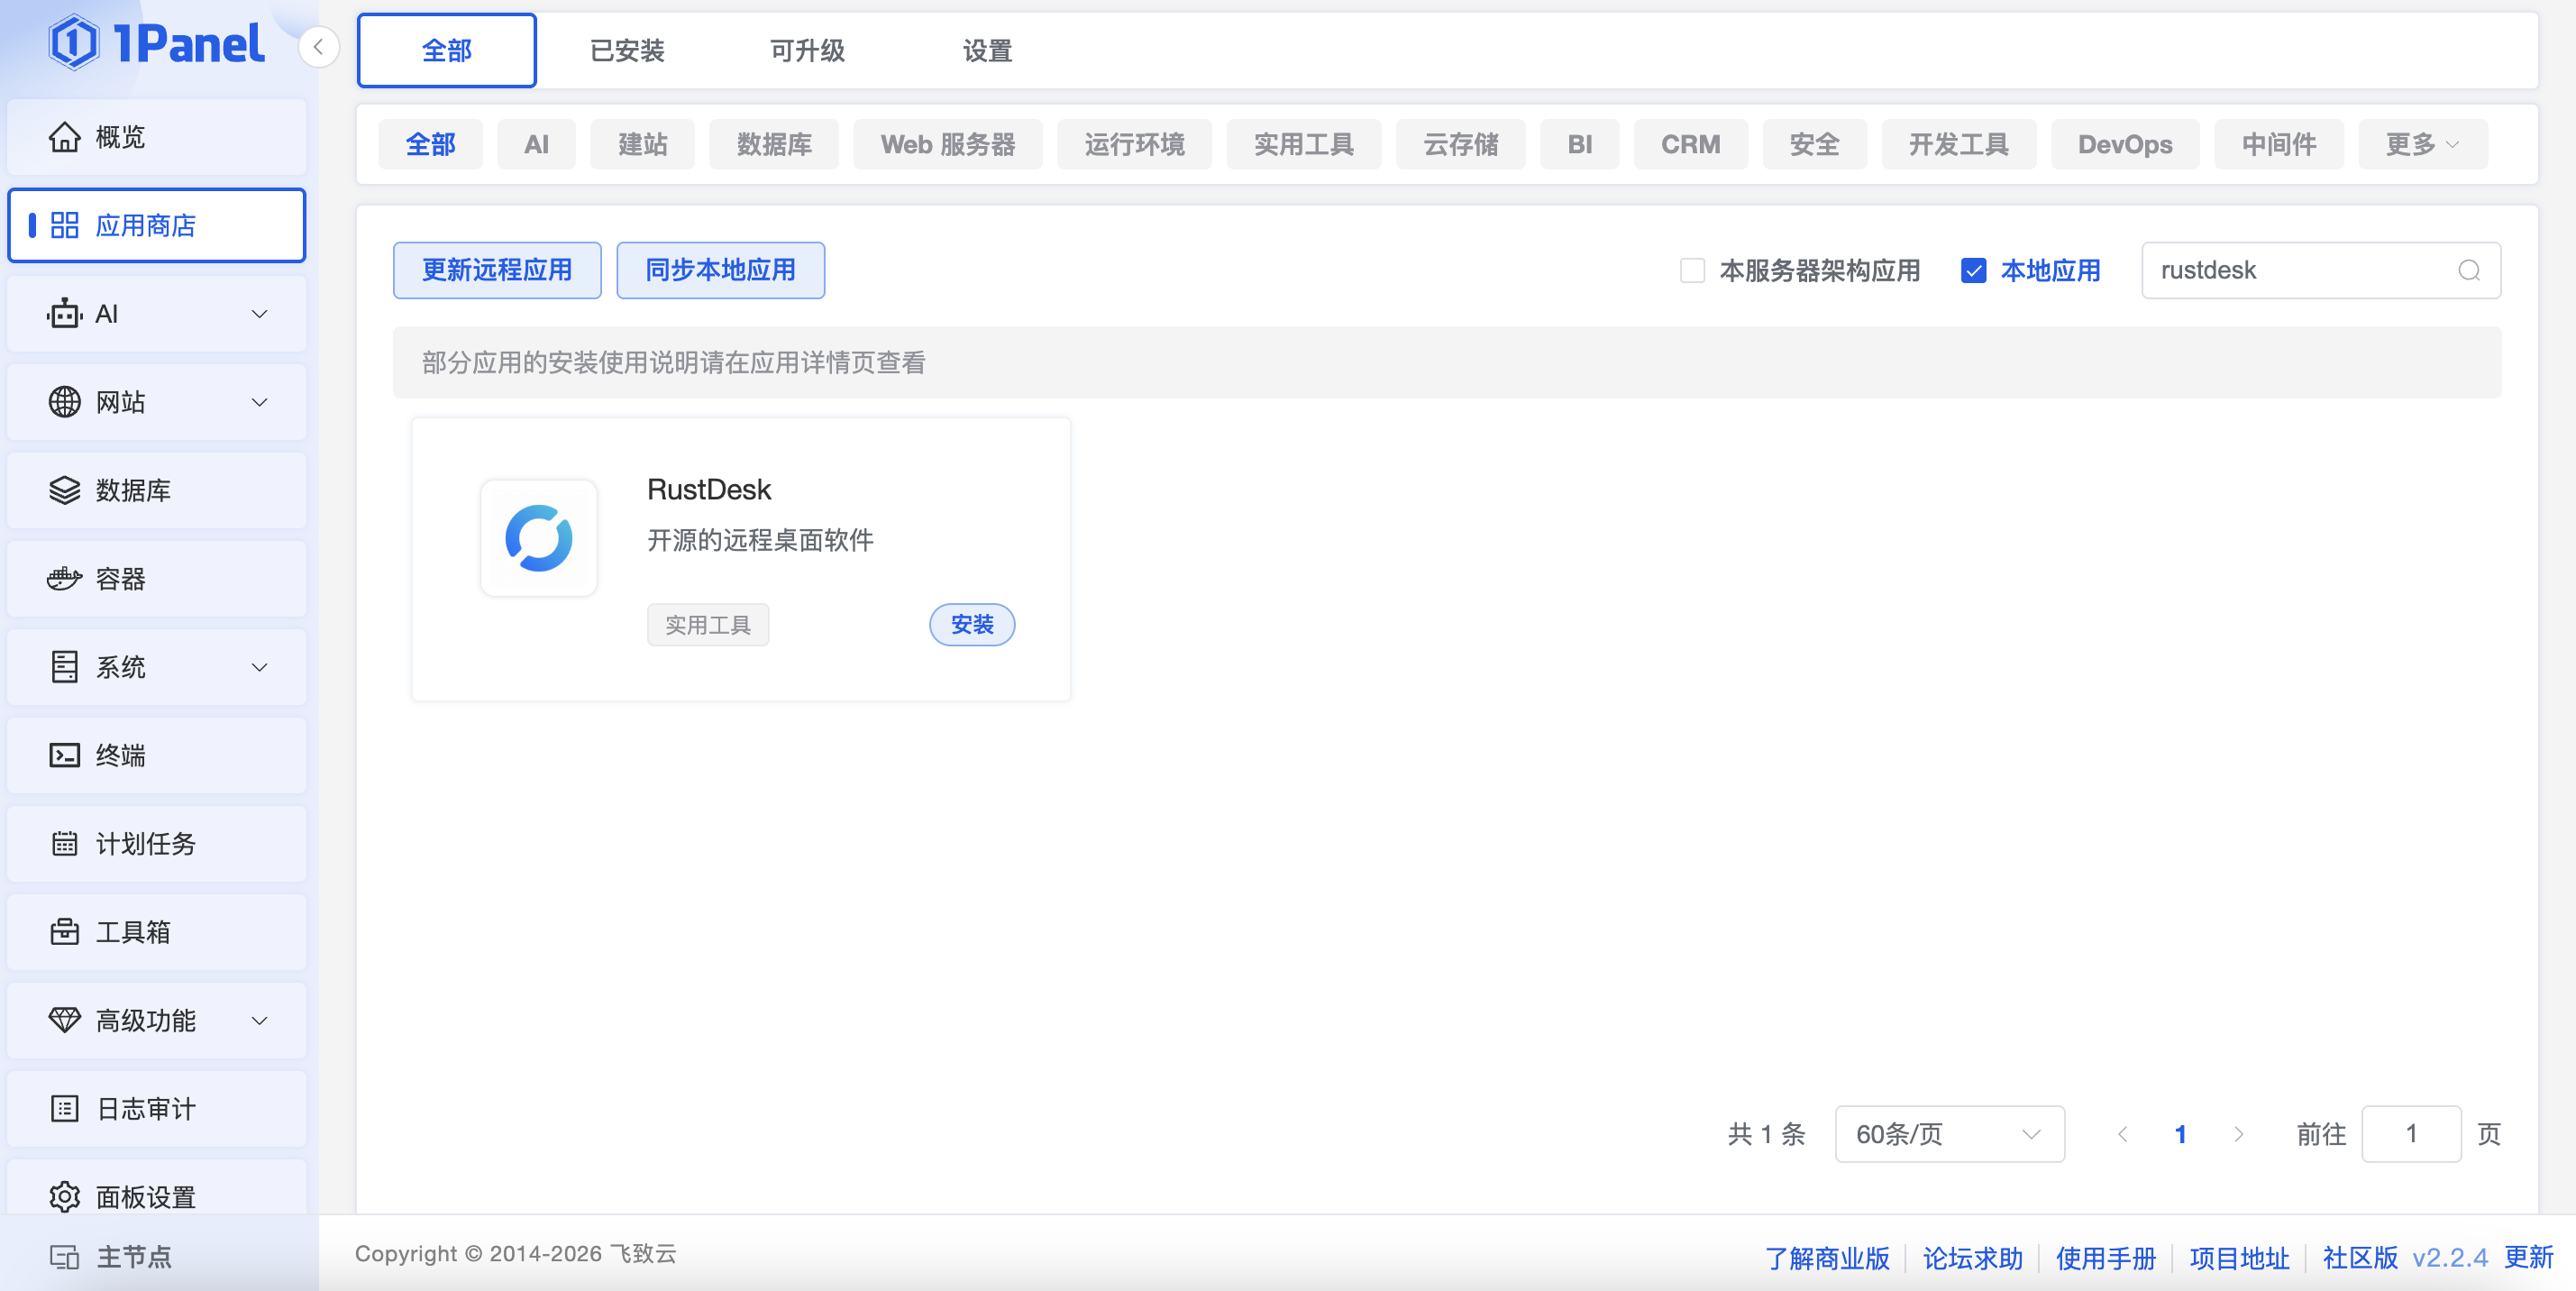Filter apps by 建站 category

[x=642, y=144]
